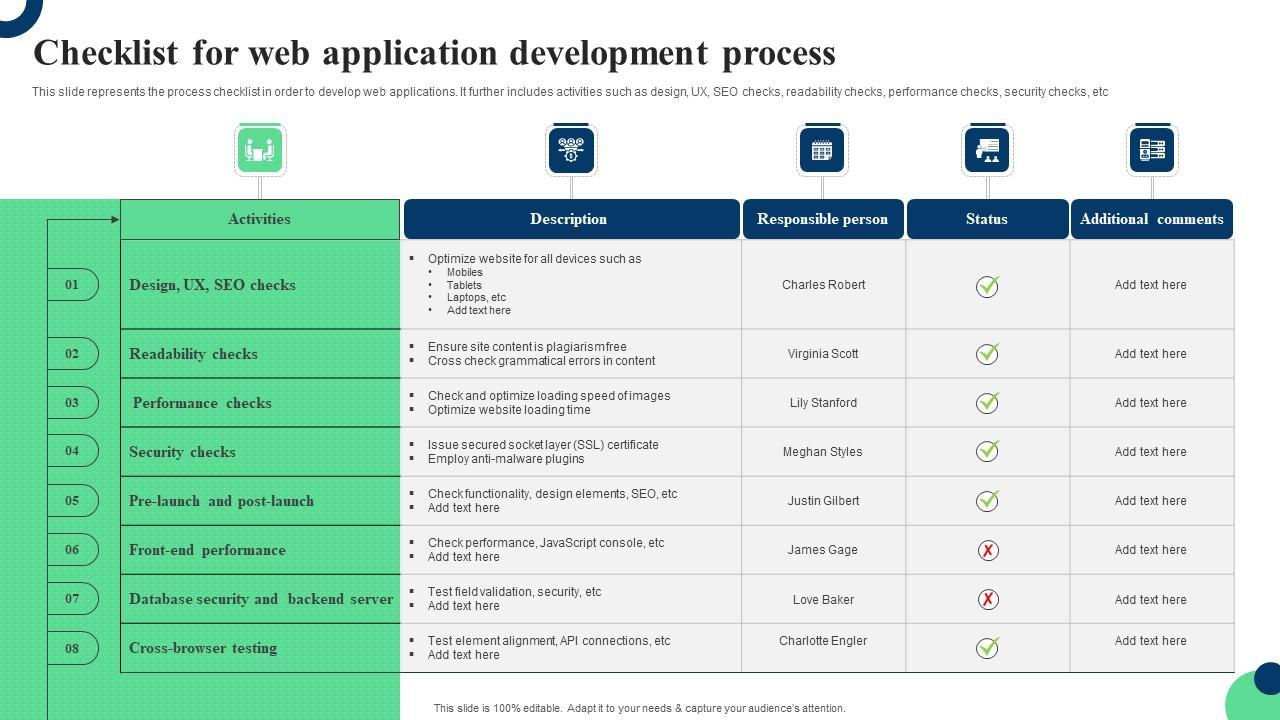The height and width of the screenshot is (720, 1280).
Task: Click 'Test field validation, security, etc'
Action: (514, 592)
